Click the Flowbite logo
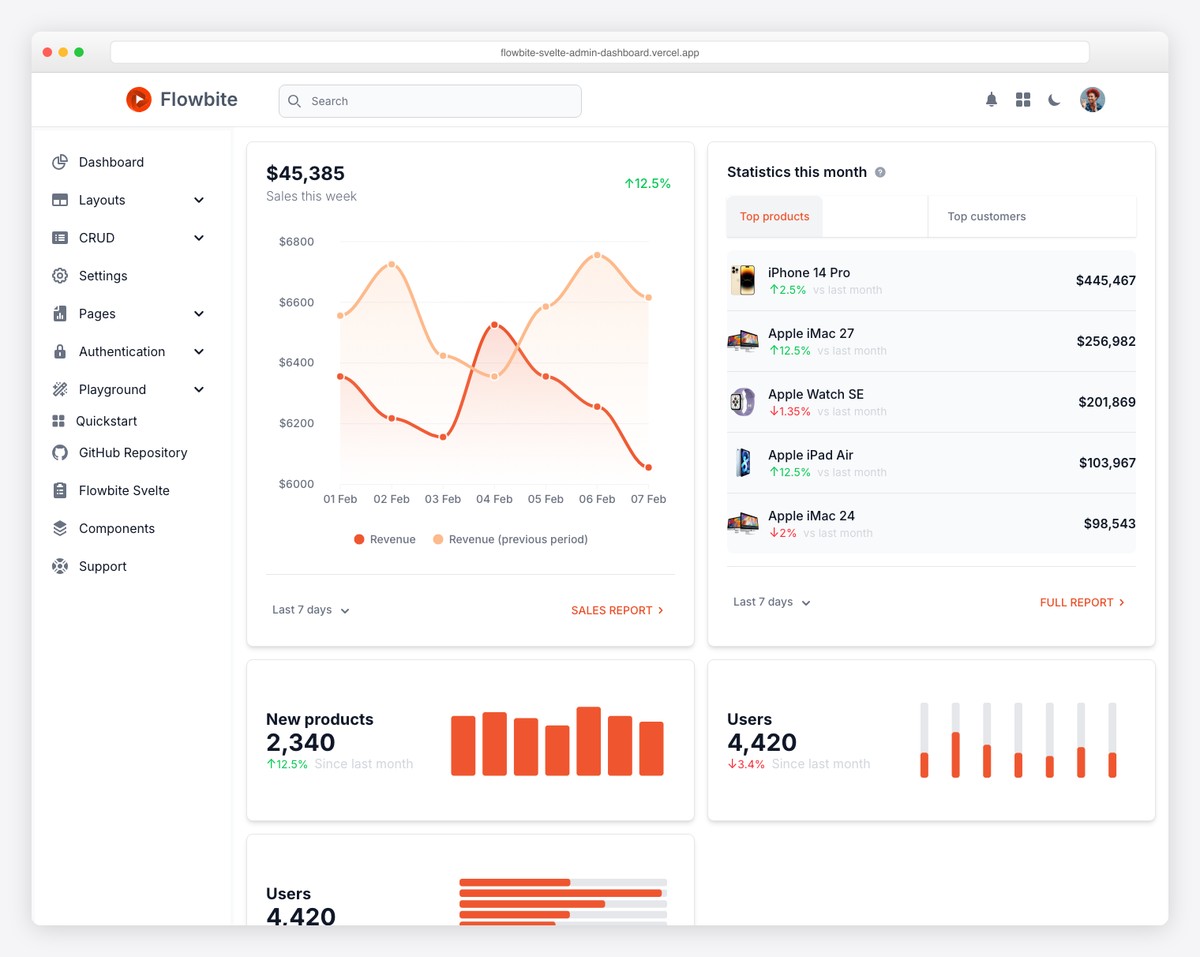 tap(181, 99)
